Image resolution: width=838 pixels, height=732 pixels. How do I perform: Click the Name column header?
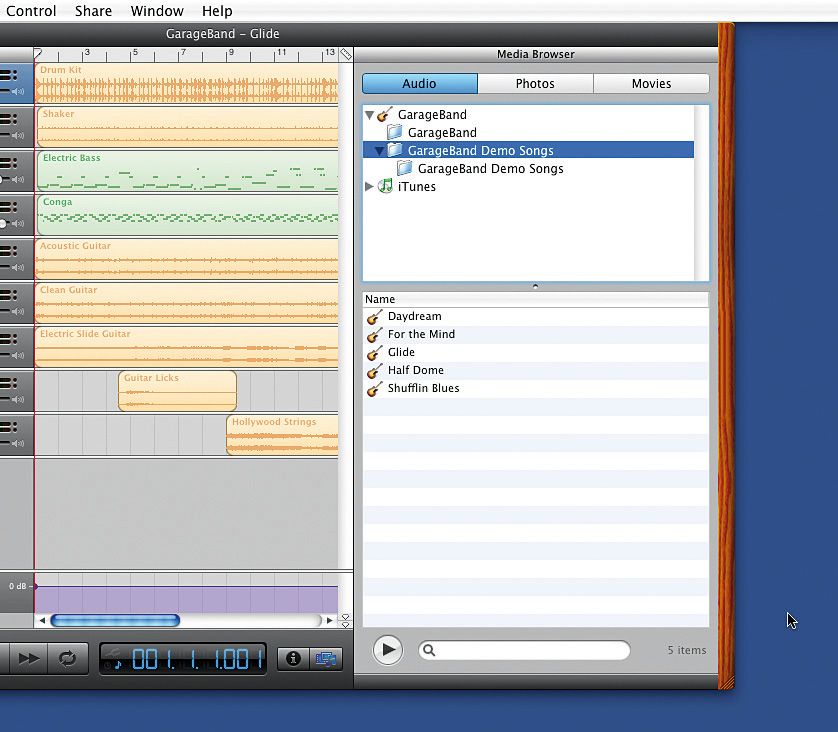[536, 299]
